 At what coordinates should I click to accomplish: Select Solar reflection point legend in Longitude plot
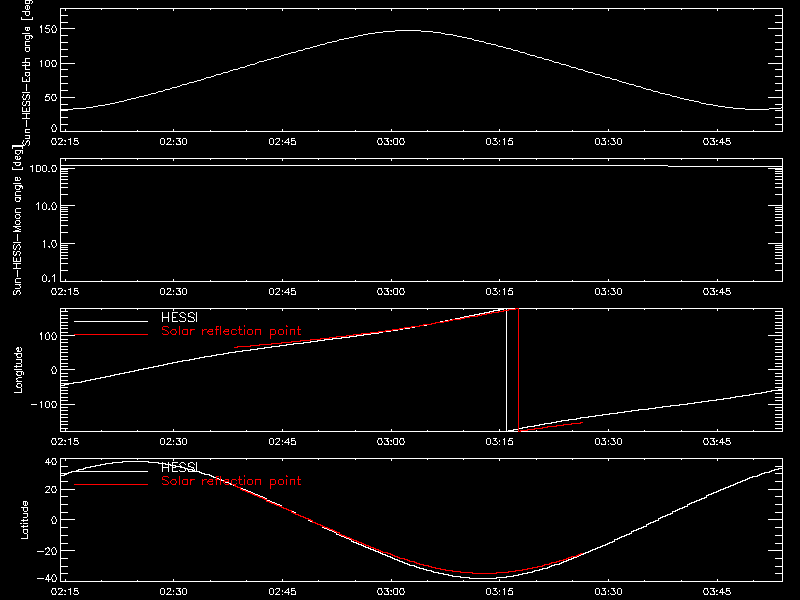(x=231, y=331)
